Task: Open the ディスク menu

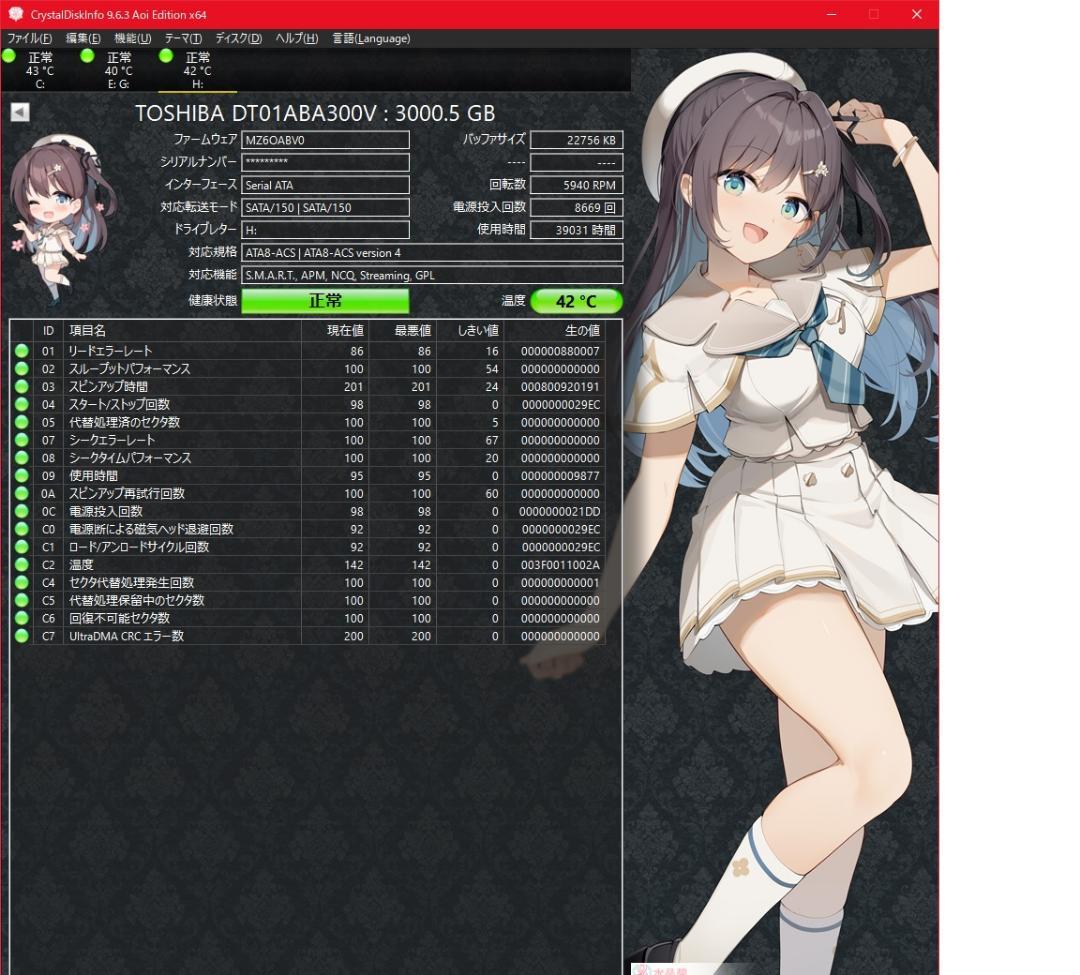Action: coord(238,38)
